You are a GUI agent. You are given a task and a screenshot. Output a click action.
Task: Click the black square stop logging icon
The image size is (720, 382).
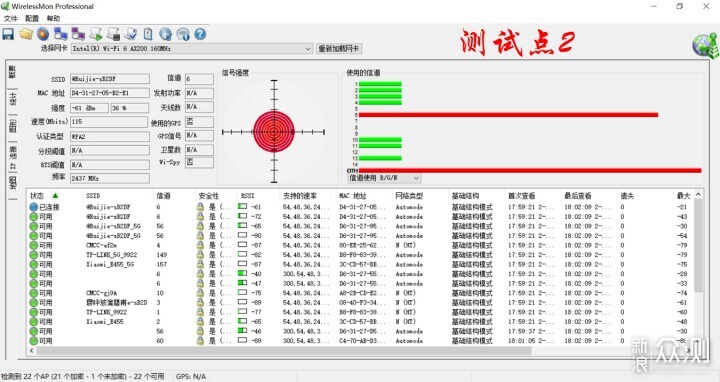coord(113,34)
